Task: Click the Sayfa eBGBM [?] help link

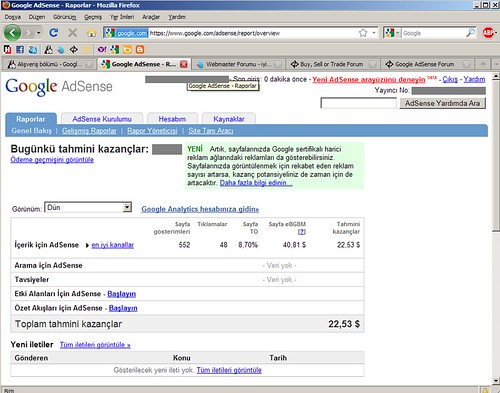Action: point(302,231)
